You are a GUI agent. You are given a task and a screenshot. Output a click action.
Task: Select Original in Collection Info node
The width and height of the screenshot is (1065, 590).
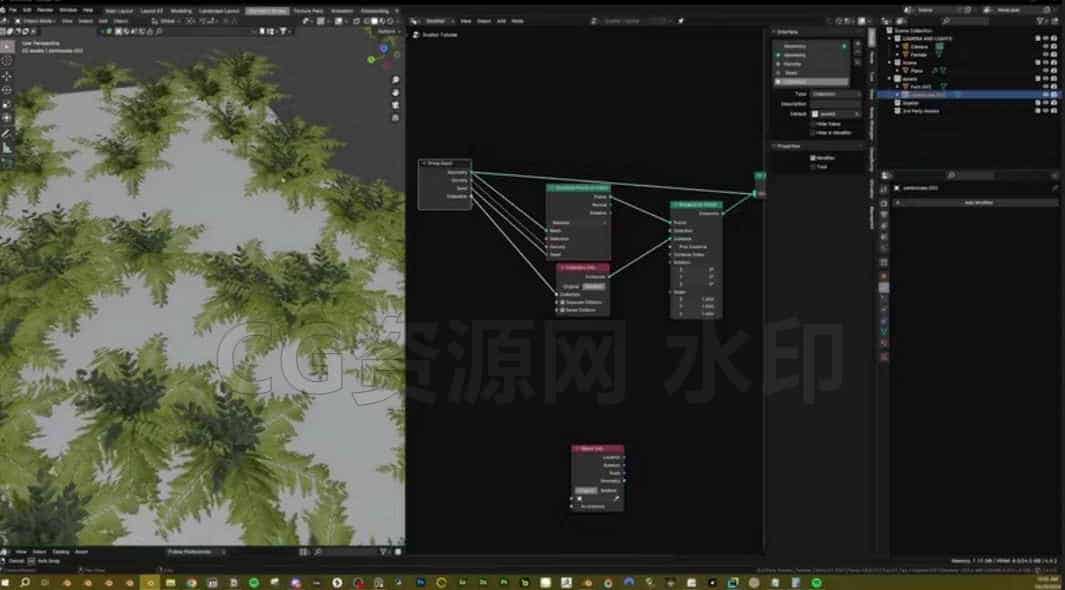coord(571,287)
